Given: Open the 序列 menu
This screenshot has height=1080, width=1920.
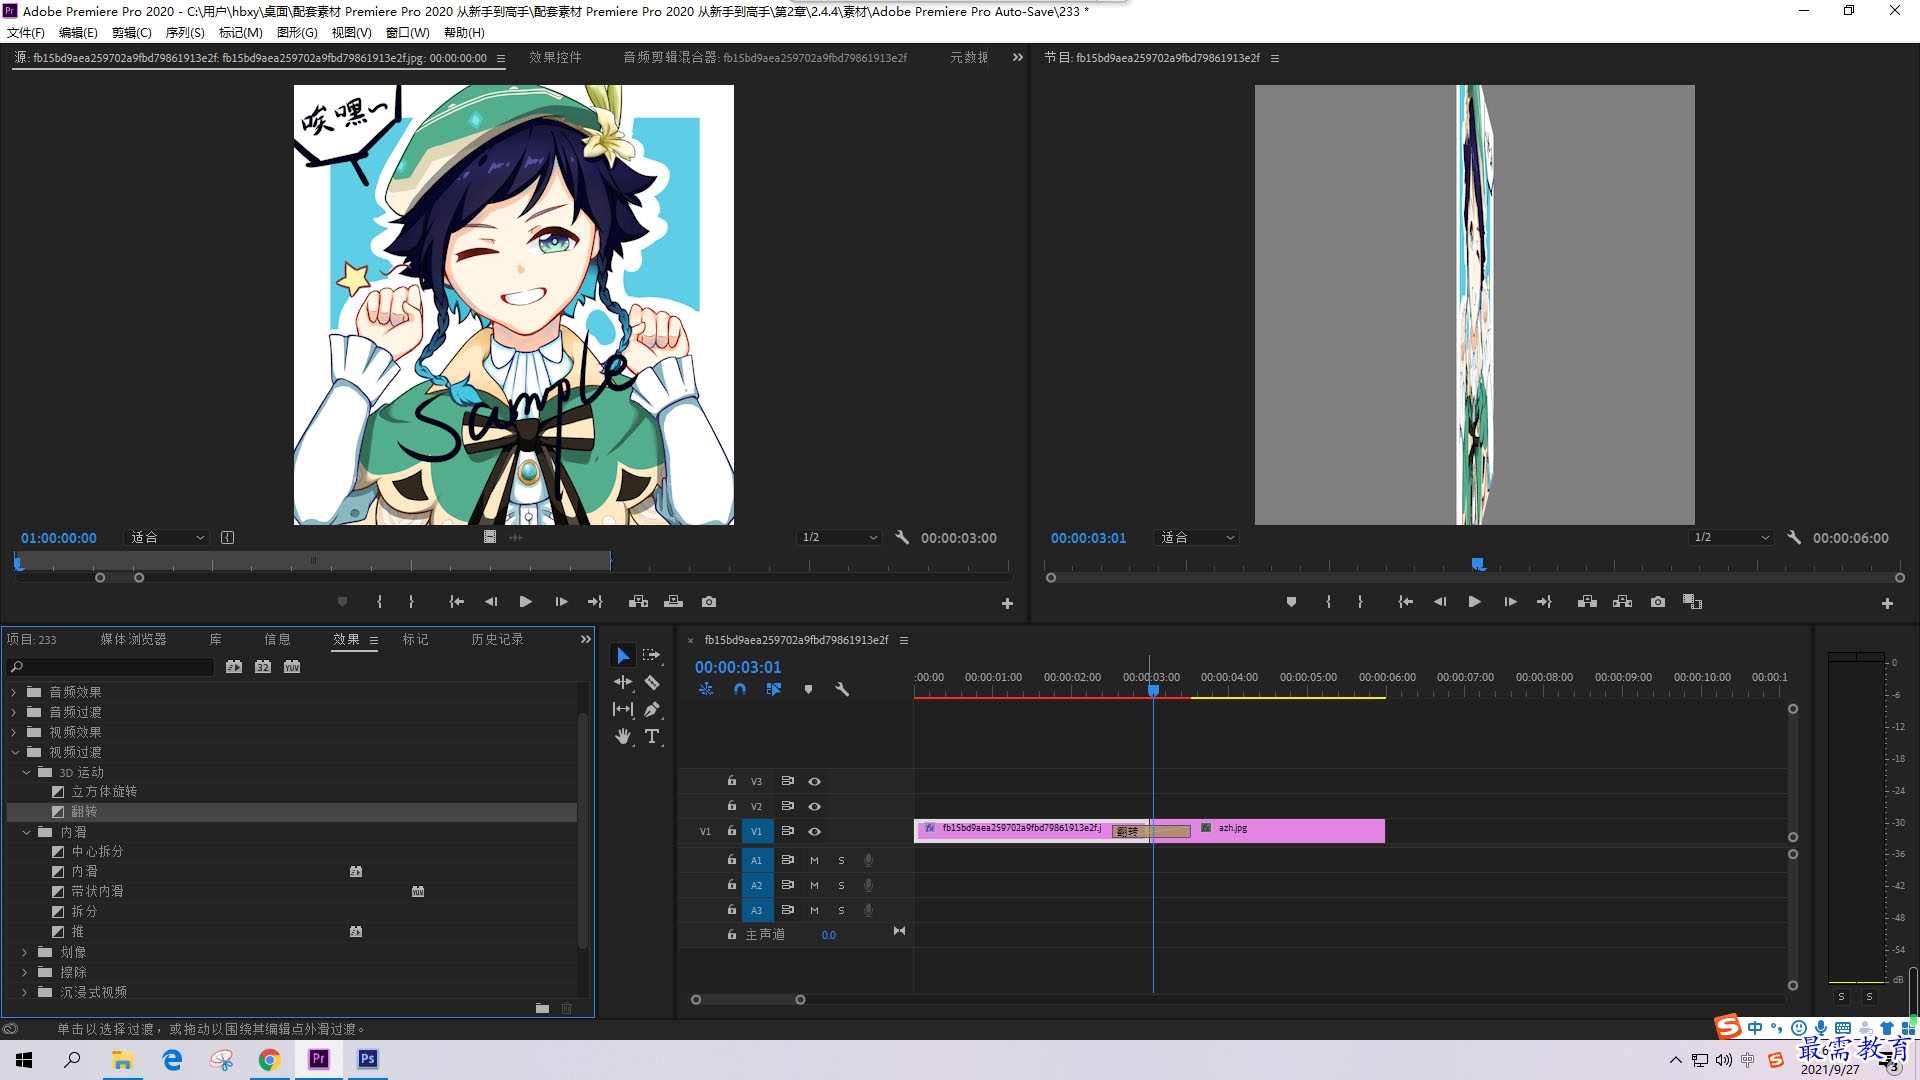Looking at the screenshot, I should (185, 32).
